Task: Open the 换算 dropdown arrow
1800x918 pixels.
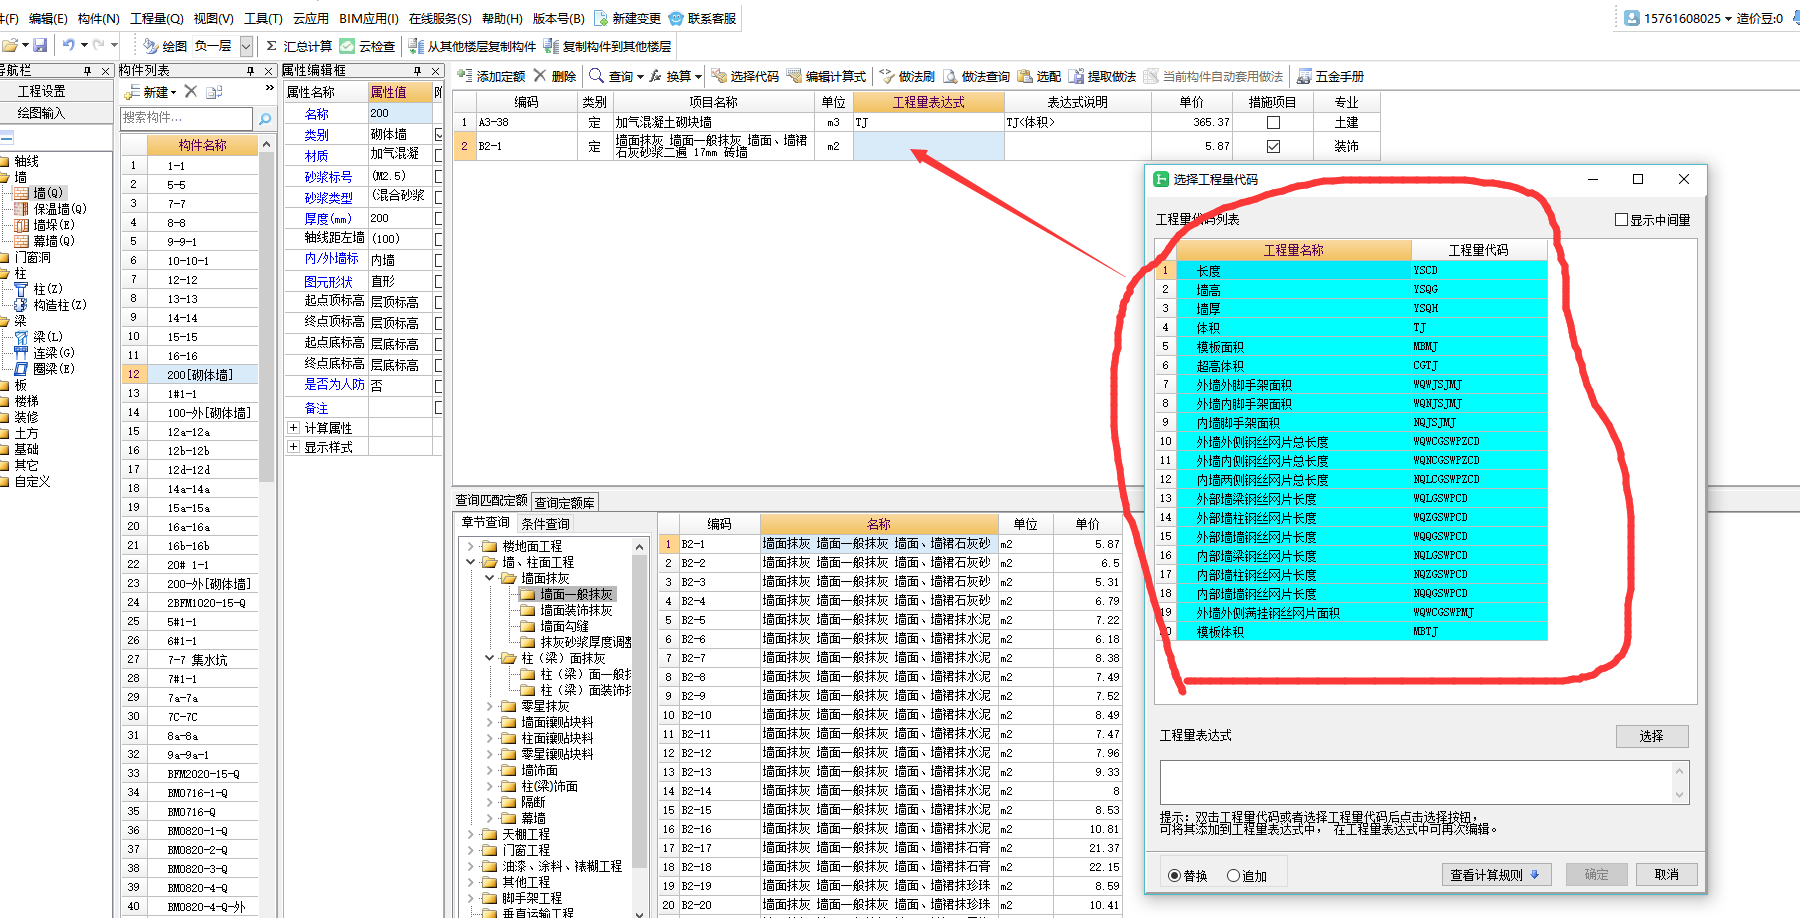Action: pyautogui.click(x=698, y=76)
